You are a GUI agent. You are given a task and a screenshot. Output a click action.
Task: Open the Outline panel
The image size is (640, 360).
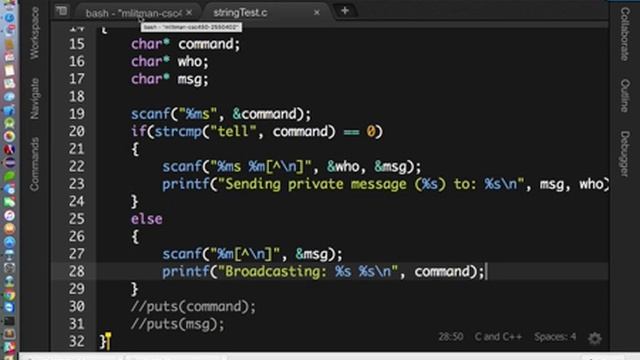tap(624, 96)
